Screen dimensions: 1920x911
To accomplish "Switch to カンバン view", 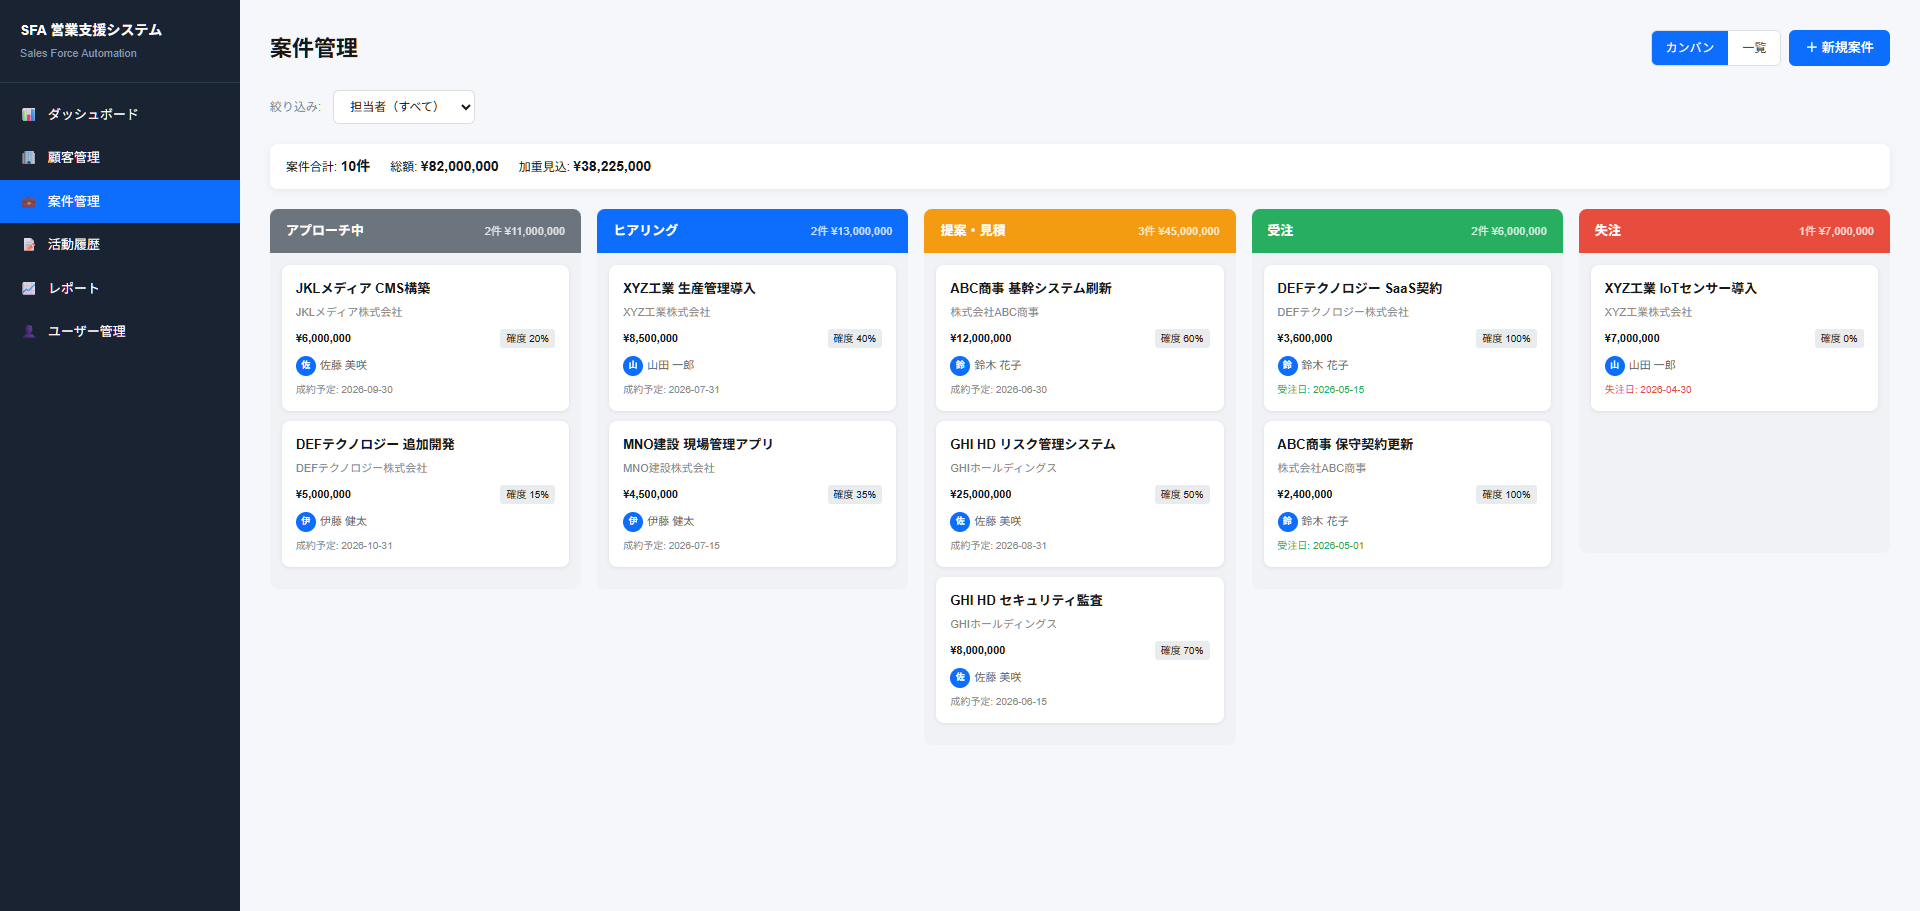I will [1690, 48].
